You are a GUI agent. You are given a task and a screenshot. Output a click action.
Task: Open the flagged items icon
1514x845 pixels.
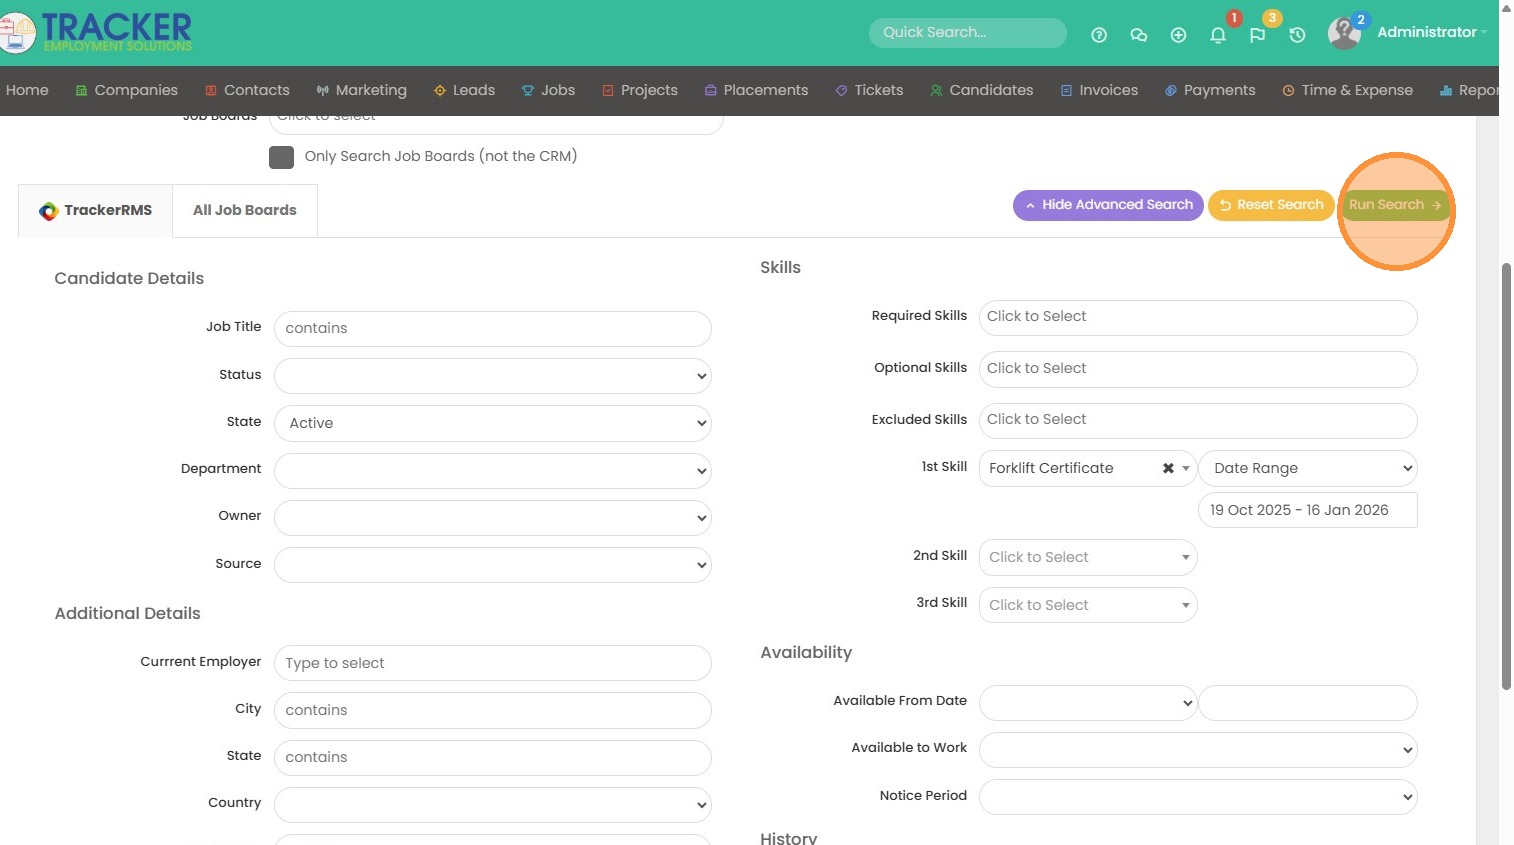click(1257, 35)
